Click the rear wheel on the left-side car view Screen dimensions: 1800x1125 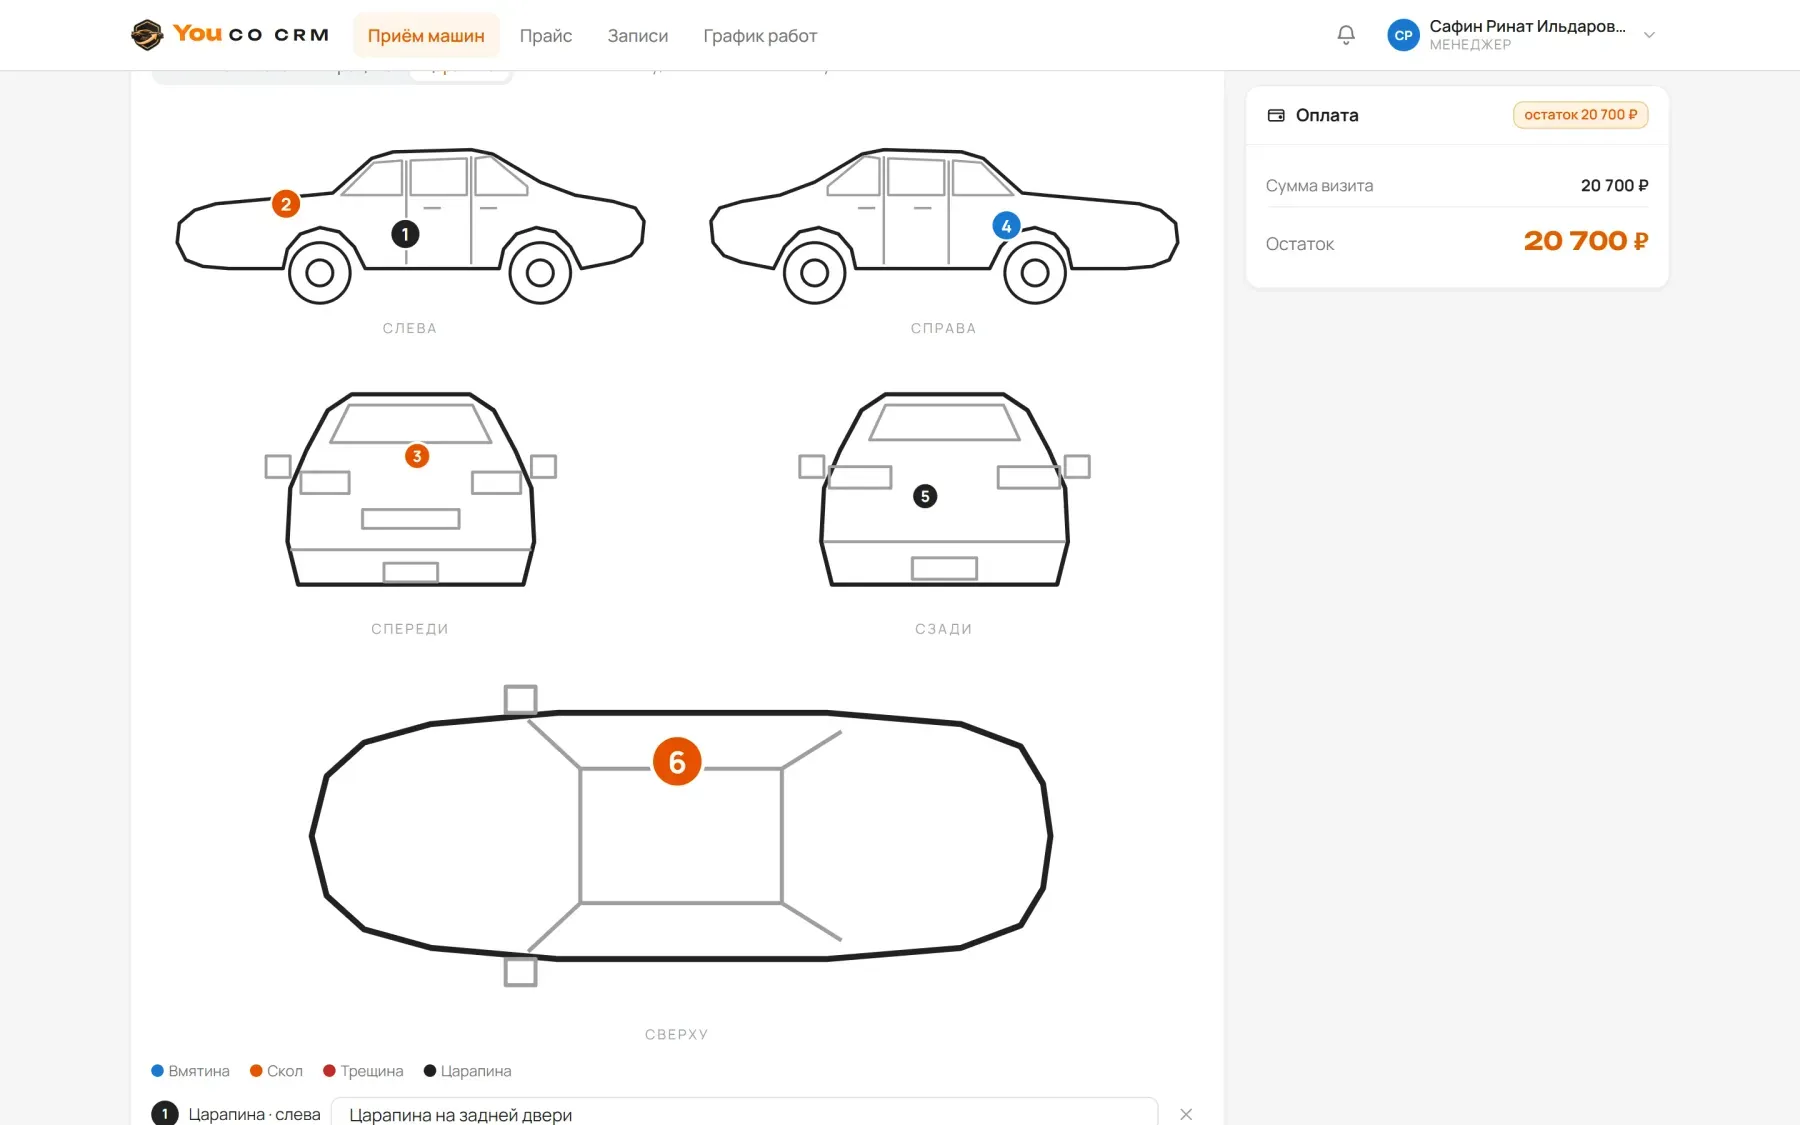tap(540, 272)
